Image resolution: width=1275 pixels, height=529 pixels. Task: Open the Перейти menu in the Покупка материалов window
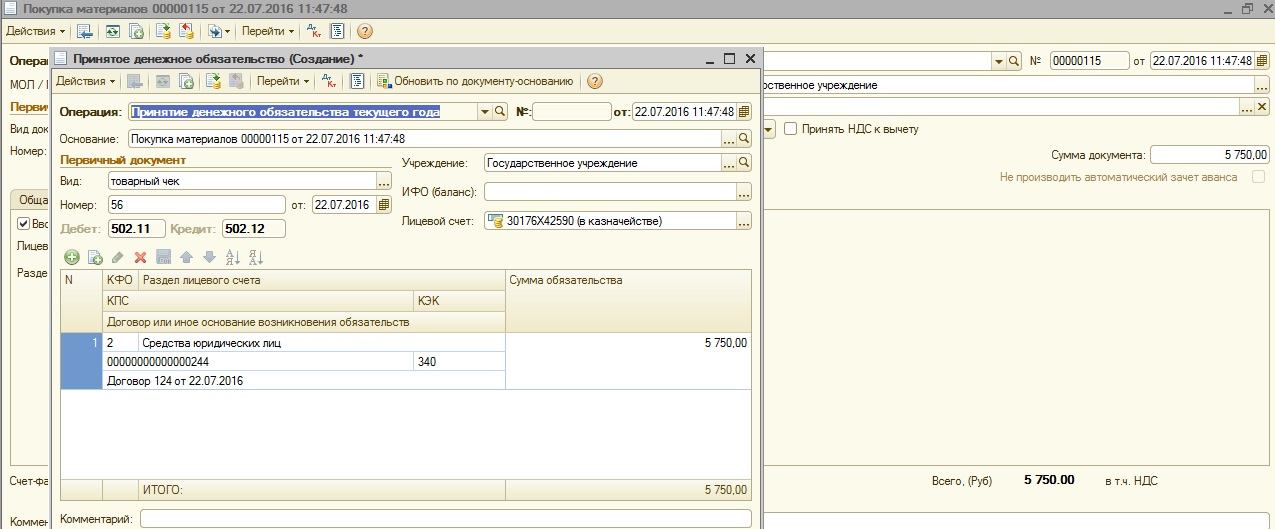(267, 32)
